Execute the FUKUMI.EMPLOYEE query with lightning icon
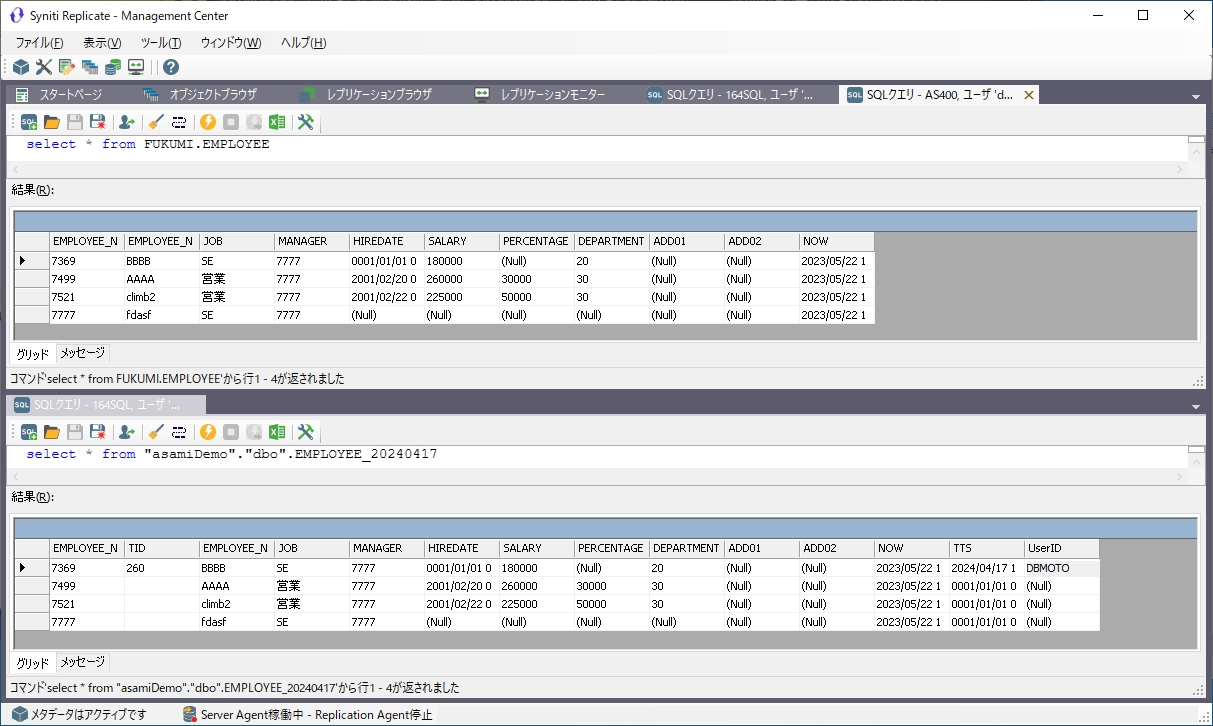 click(208, 122)
